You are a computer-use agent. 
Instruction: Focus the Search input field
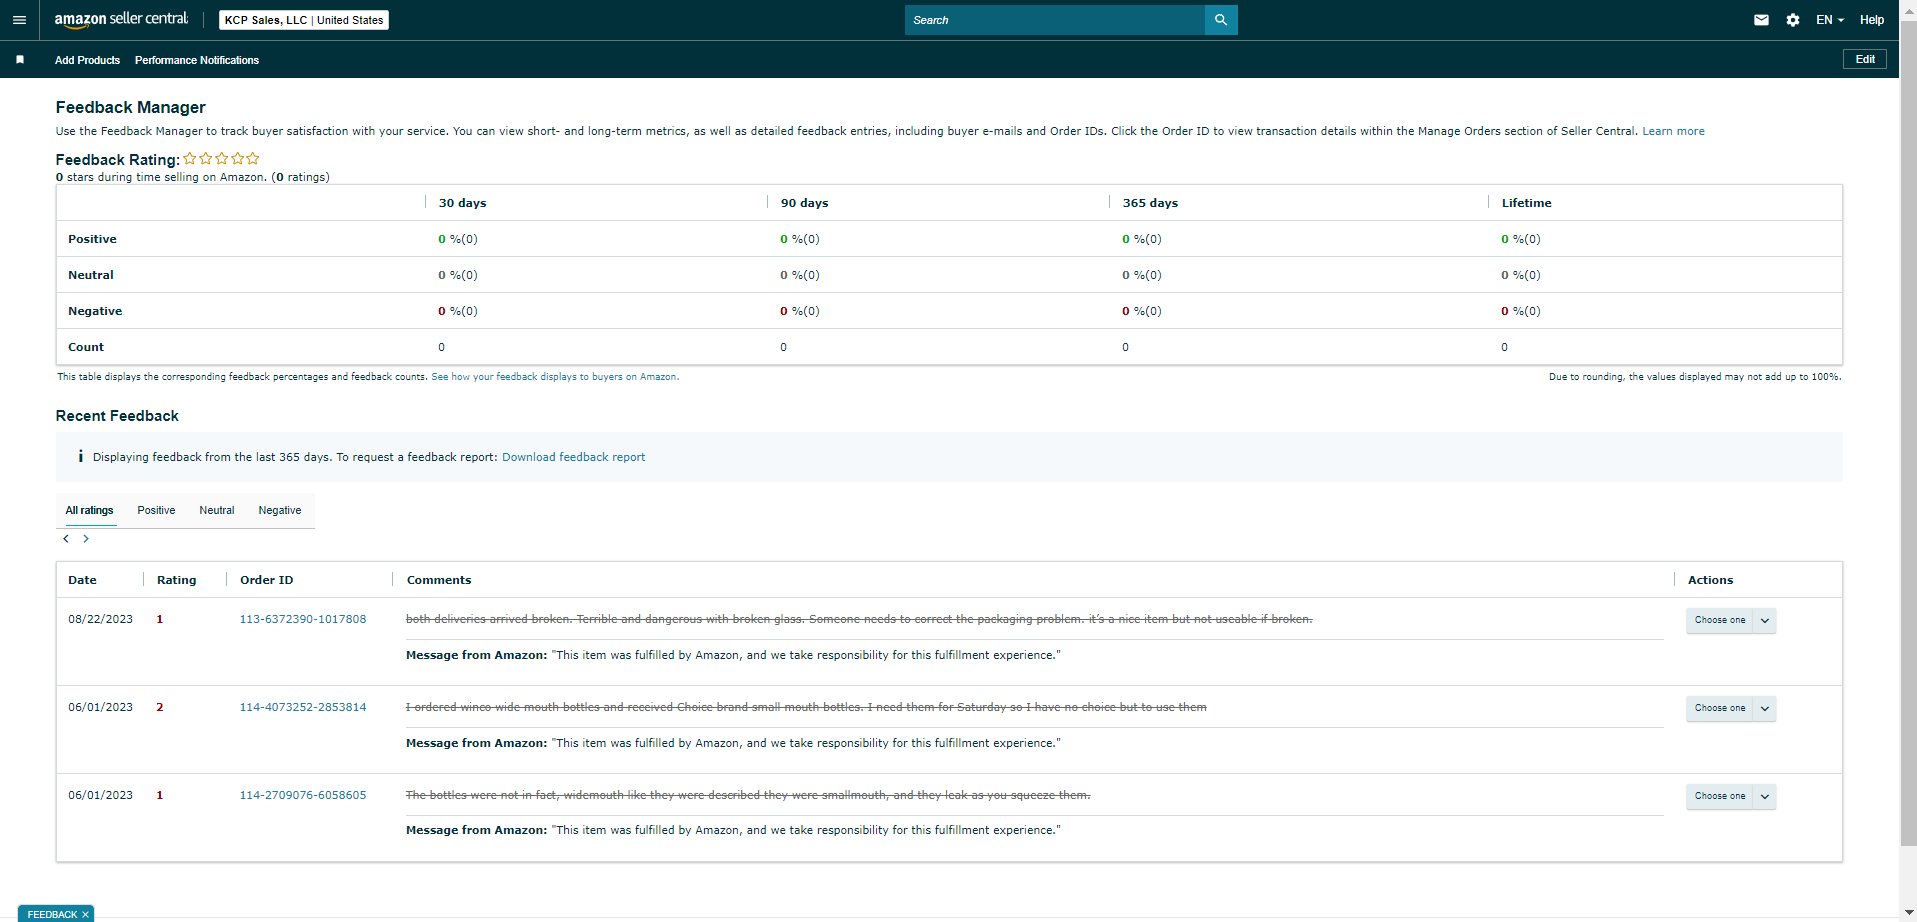(x=1055, y=20)
